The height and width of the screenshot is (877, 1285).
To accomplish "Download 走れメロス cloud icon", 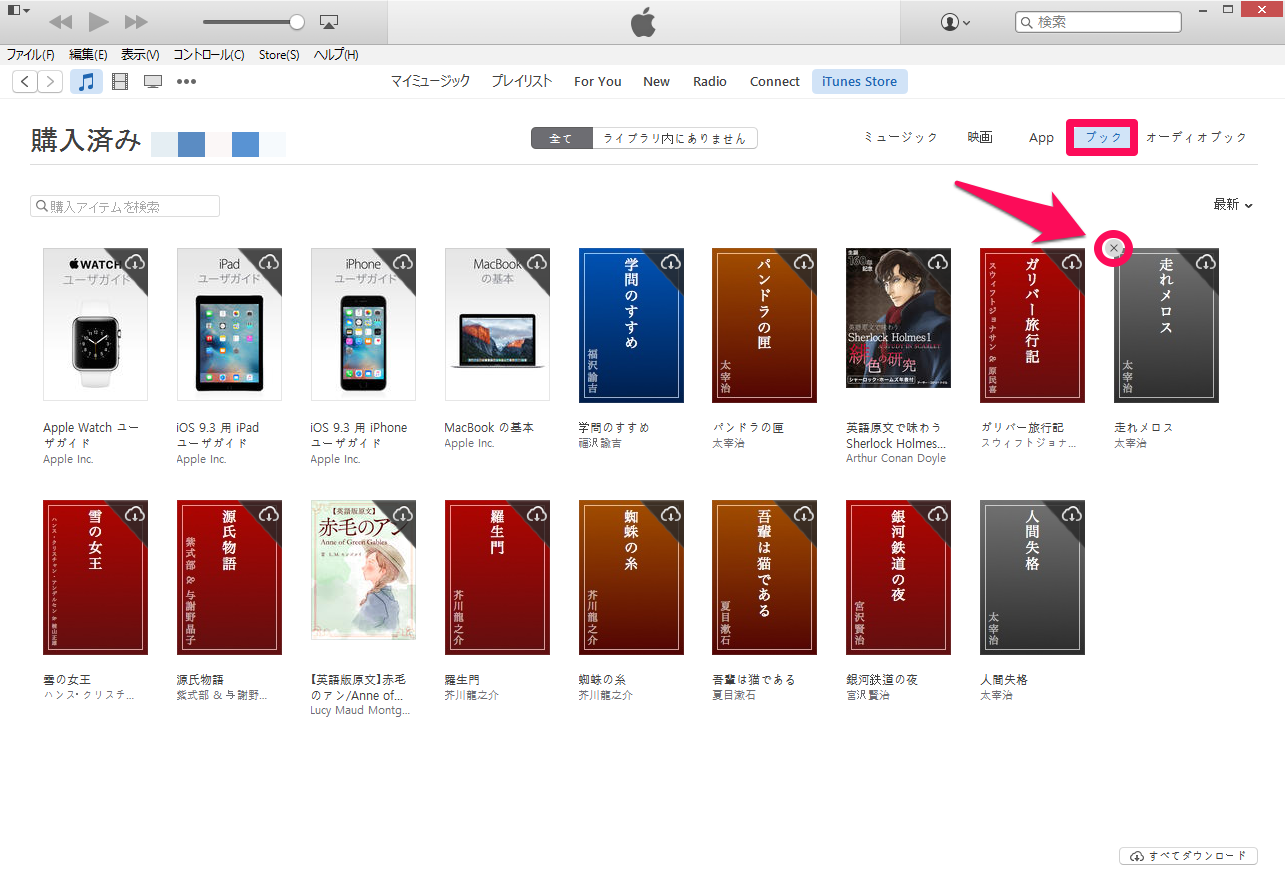I will click(x=1206, y=262).
